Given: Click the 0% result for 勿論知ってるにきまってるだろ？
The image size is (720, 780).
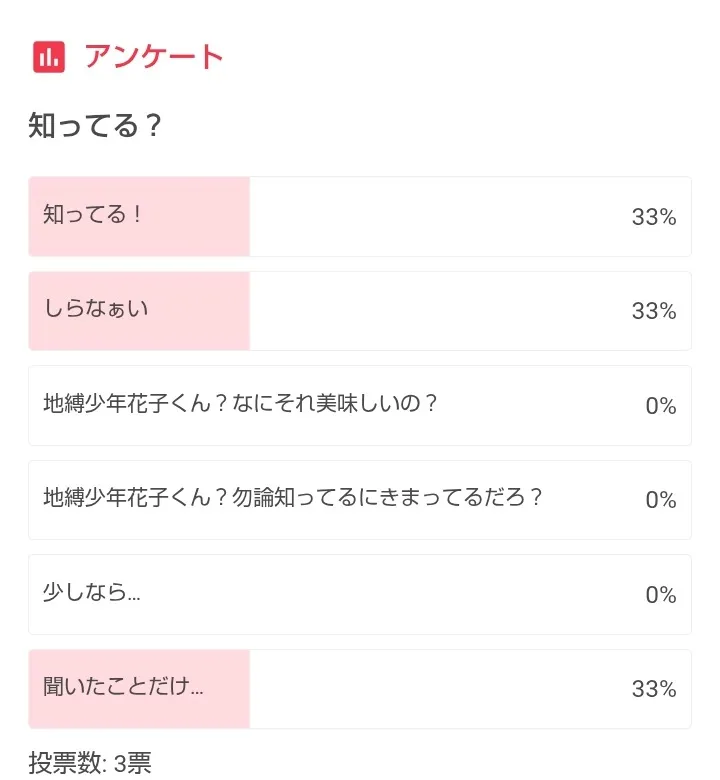Looking at the screenshot, I should tap(661, 500).
